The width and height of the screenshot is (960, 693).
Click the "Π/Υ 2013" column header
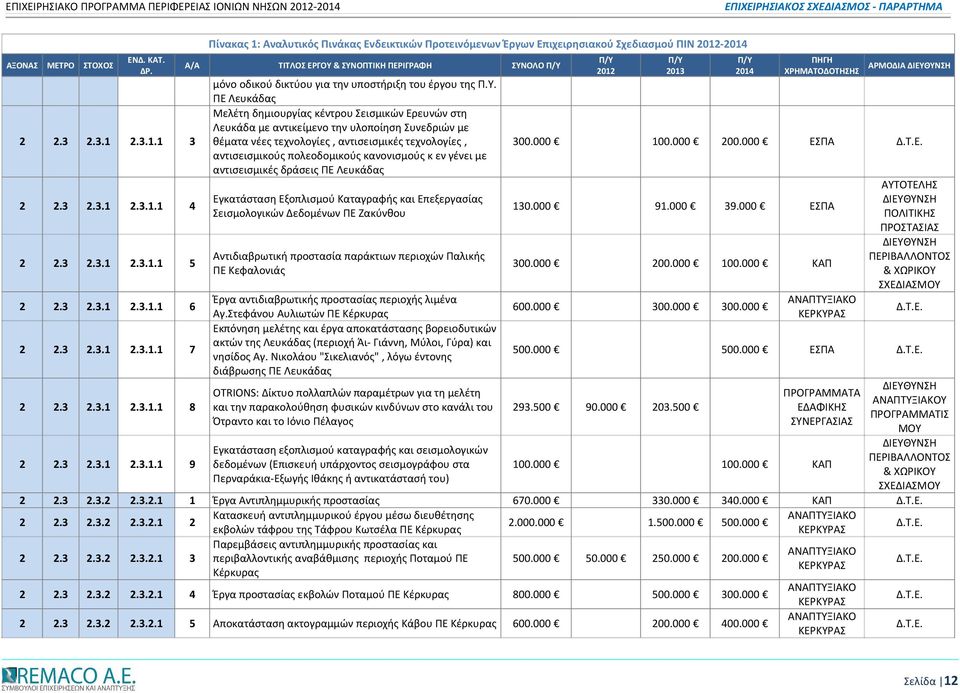675,66
